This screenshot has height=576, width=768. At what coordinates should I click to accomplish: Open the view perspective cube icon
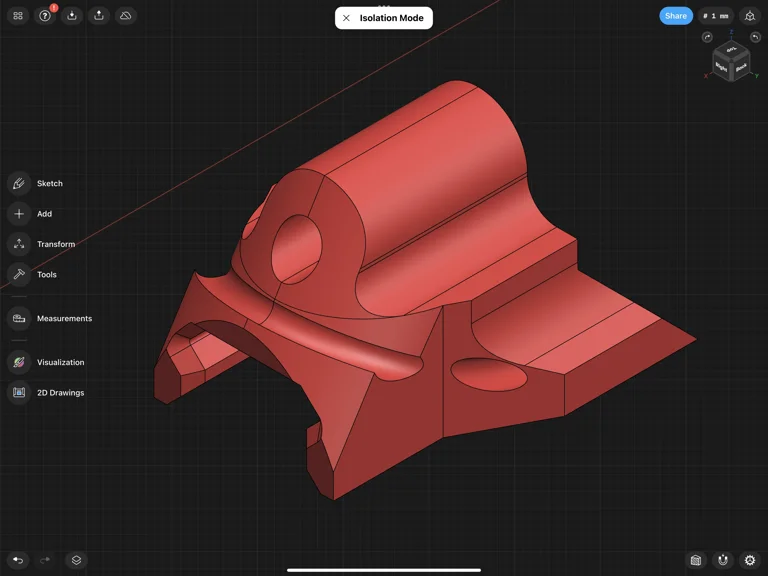click(x=750, y=16)
